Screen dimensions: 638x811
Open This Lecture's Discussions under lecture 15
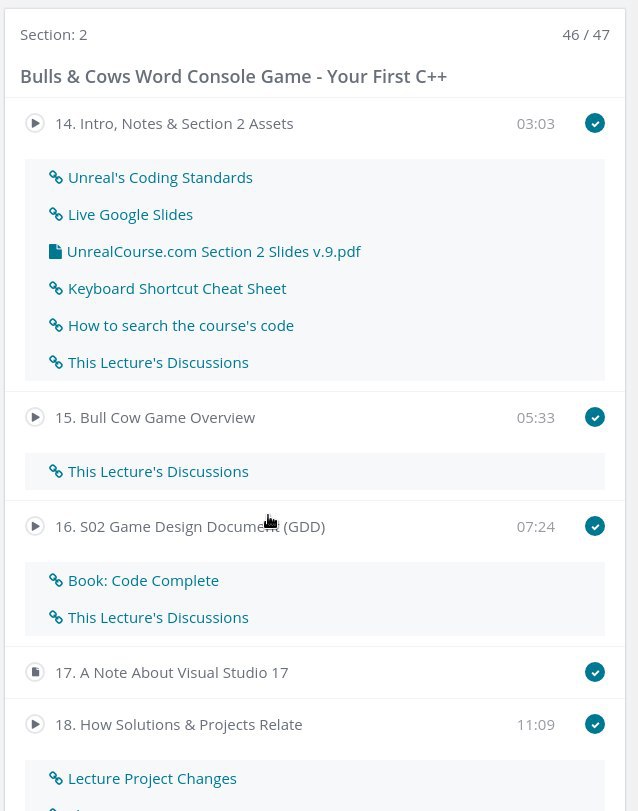pos(158,472)
